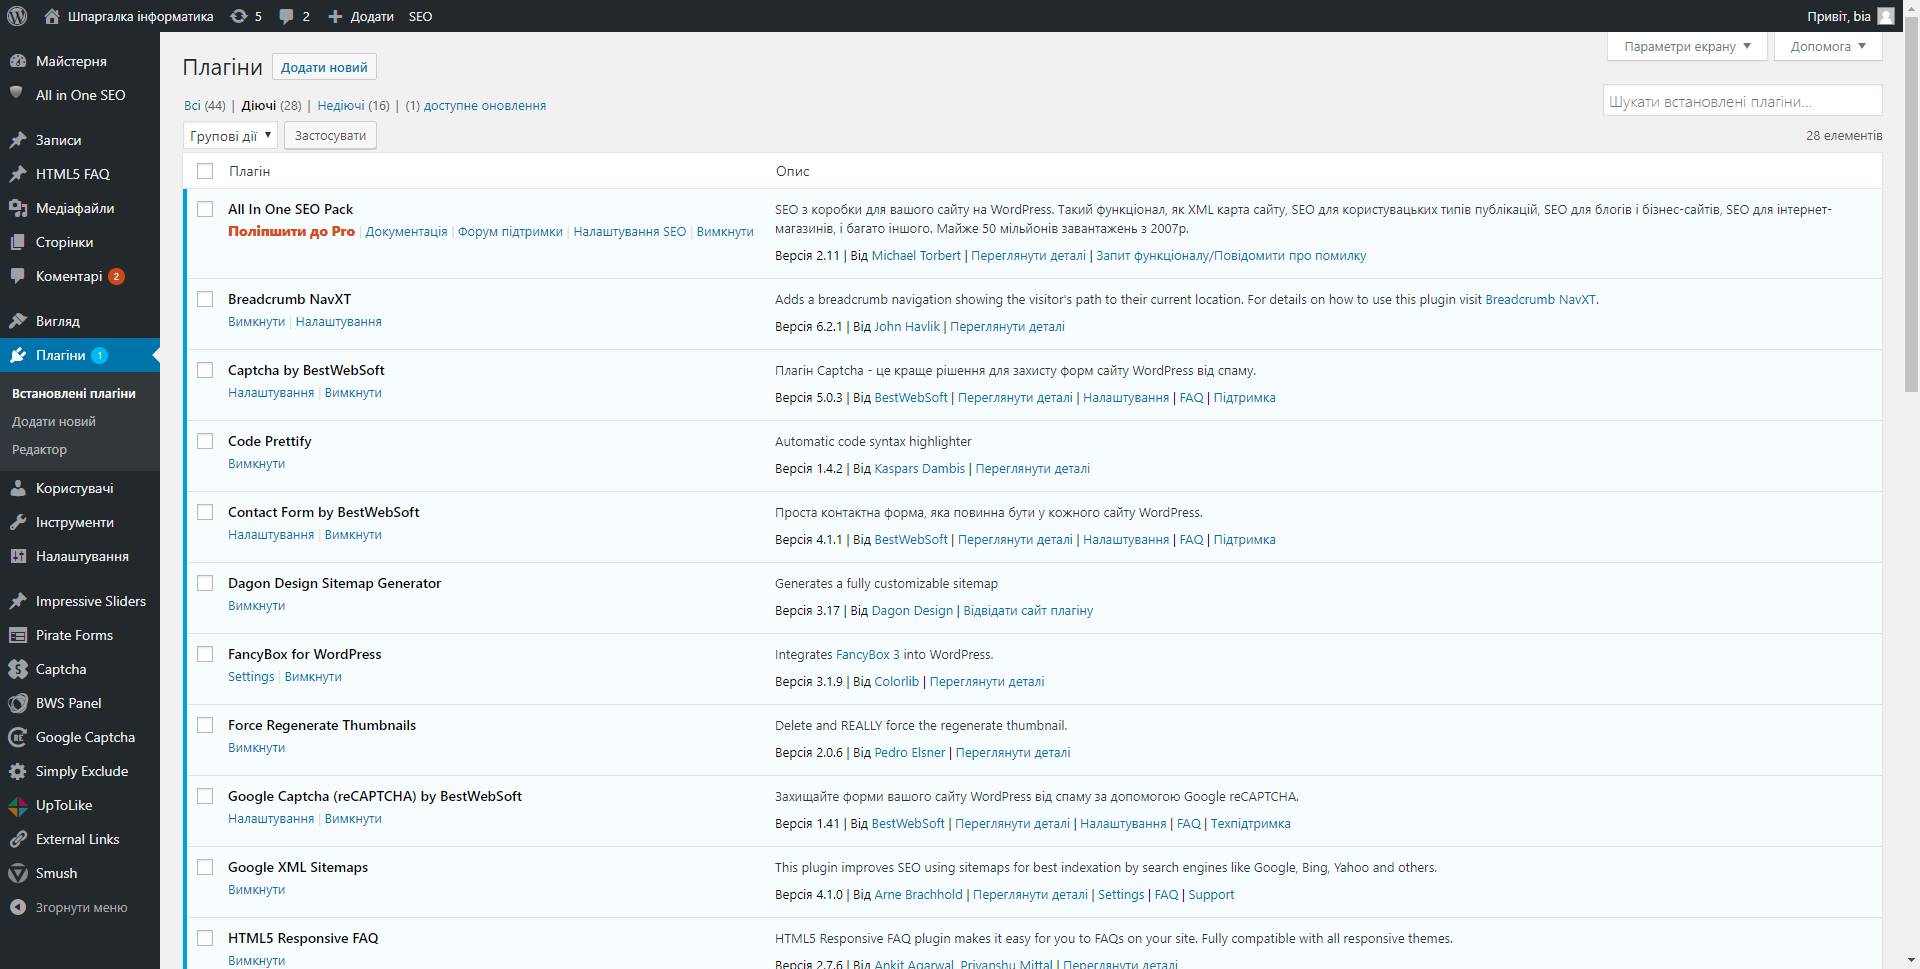Click the Google Captcha sidebar icon
This screenshot has height=969, width=1920.
point(17,737)
